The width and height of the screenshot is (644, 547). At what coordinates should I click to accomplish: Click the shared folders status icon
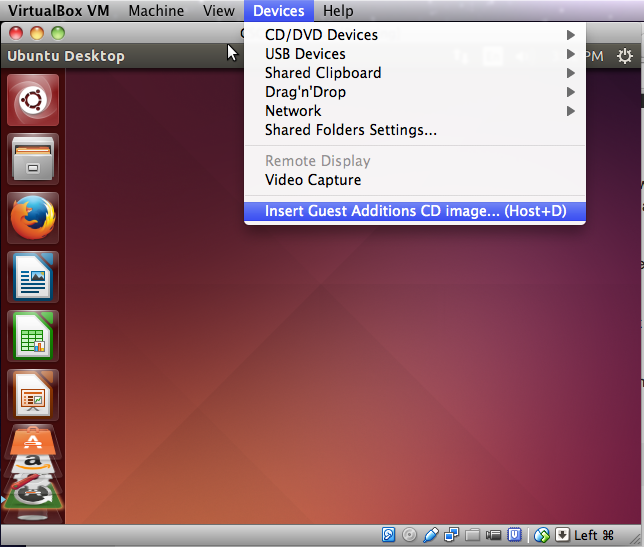tap(472, 535)
